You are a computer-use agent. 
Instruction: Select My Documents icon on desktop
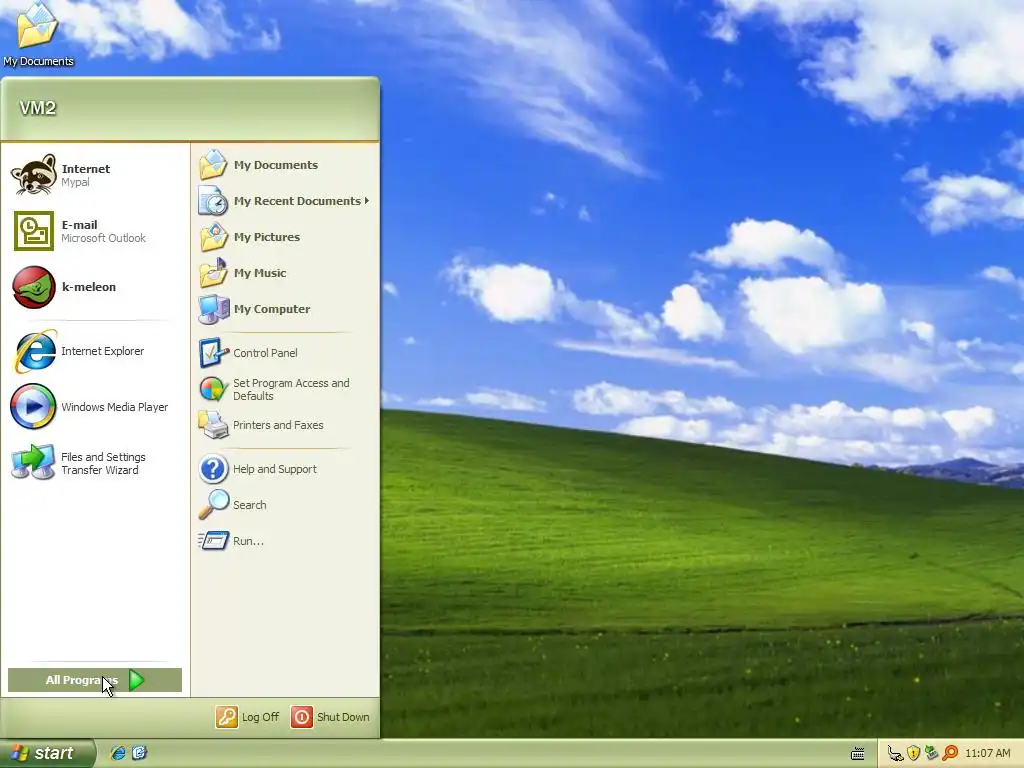(x=38, y=35)
